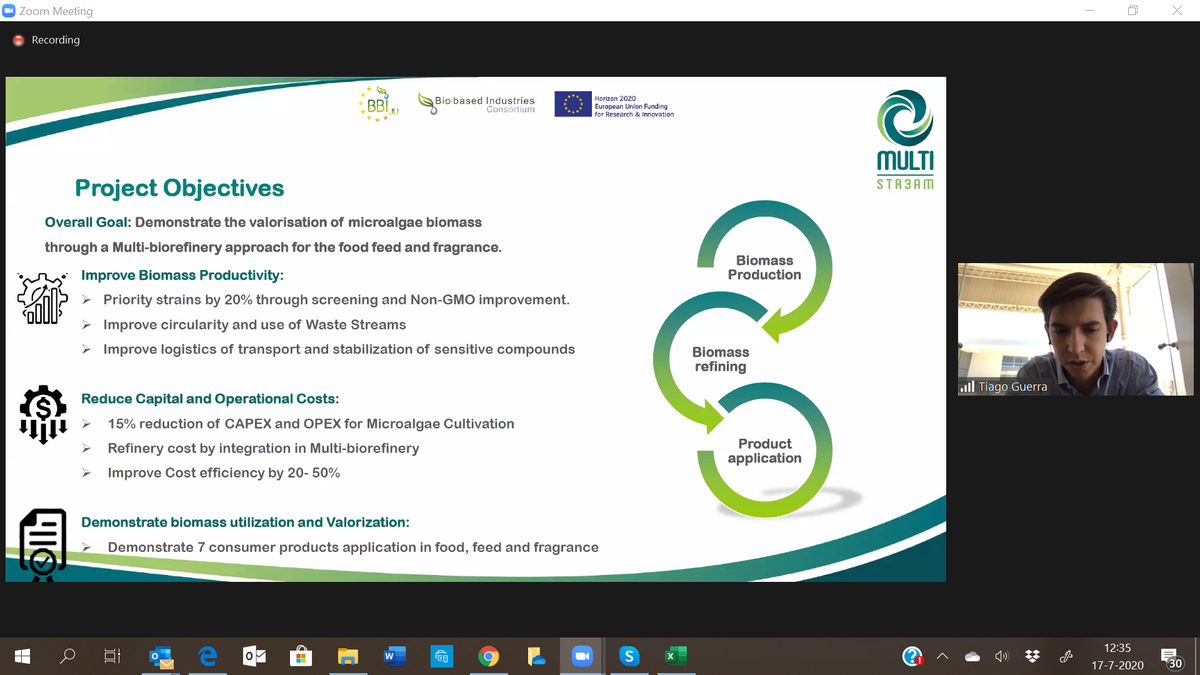The height and width of the screenshot is (675, 1200).
Task: Show hidden system tray icons
Action: tap(942, 657)
